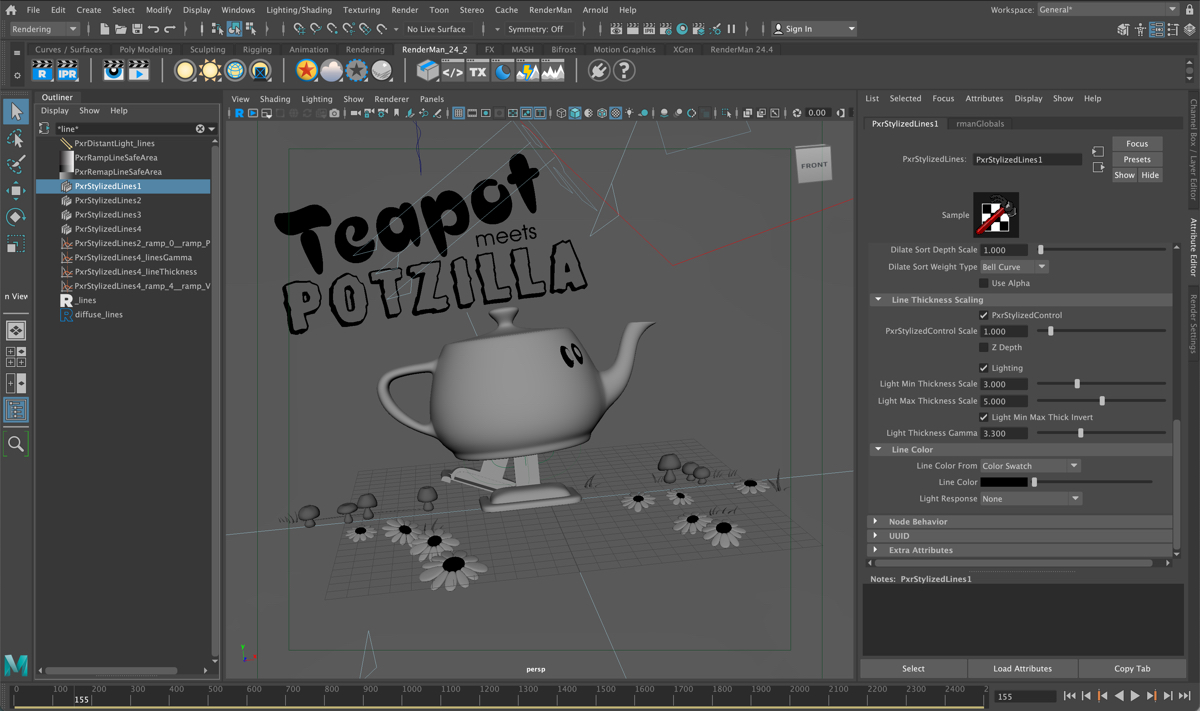Toggle the Z Depth checkbox

(x=984, y=347)
